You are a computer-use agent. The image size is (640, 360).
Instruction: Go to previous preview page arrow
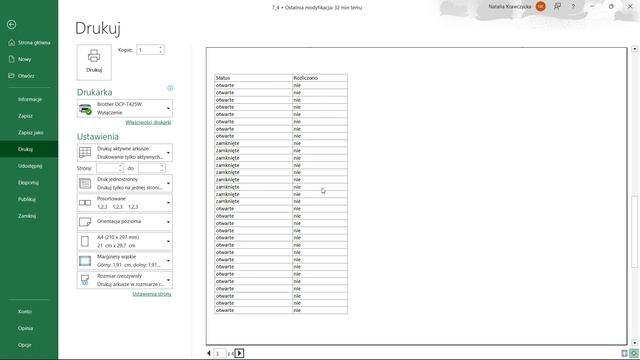[209, 353]
